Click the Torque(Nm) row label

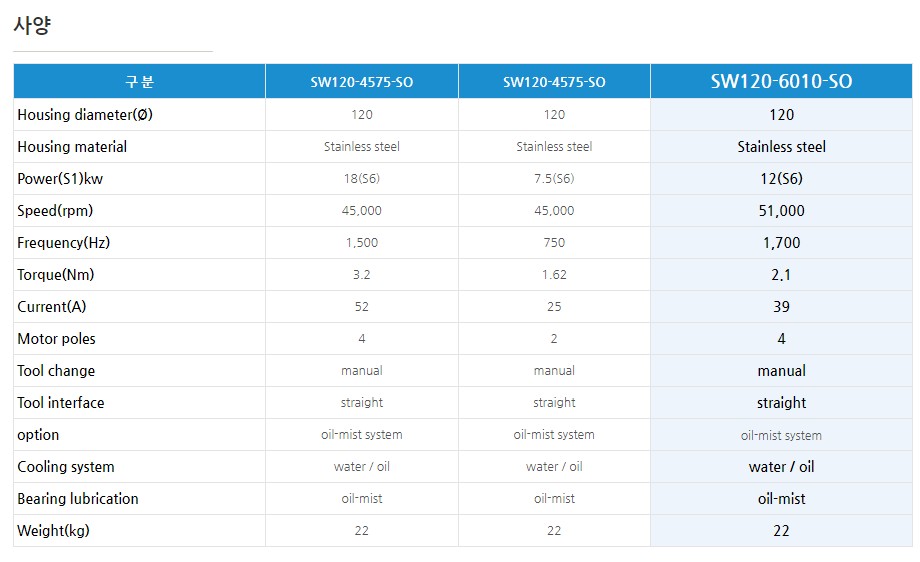click(x=56, y=275)
